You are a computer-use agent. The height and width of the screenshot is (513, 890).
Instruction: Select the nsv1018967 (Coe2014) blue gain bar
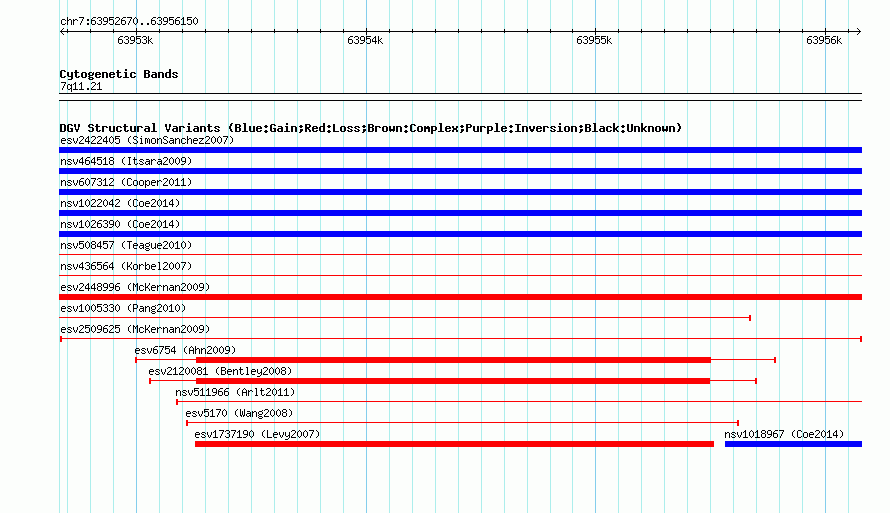click(794, 444)
